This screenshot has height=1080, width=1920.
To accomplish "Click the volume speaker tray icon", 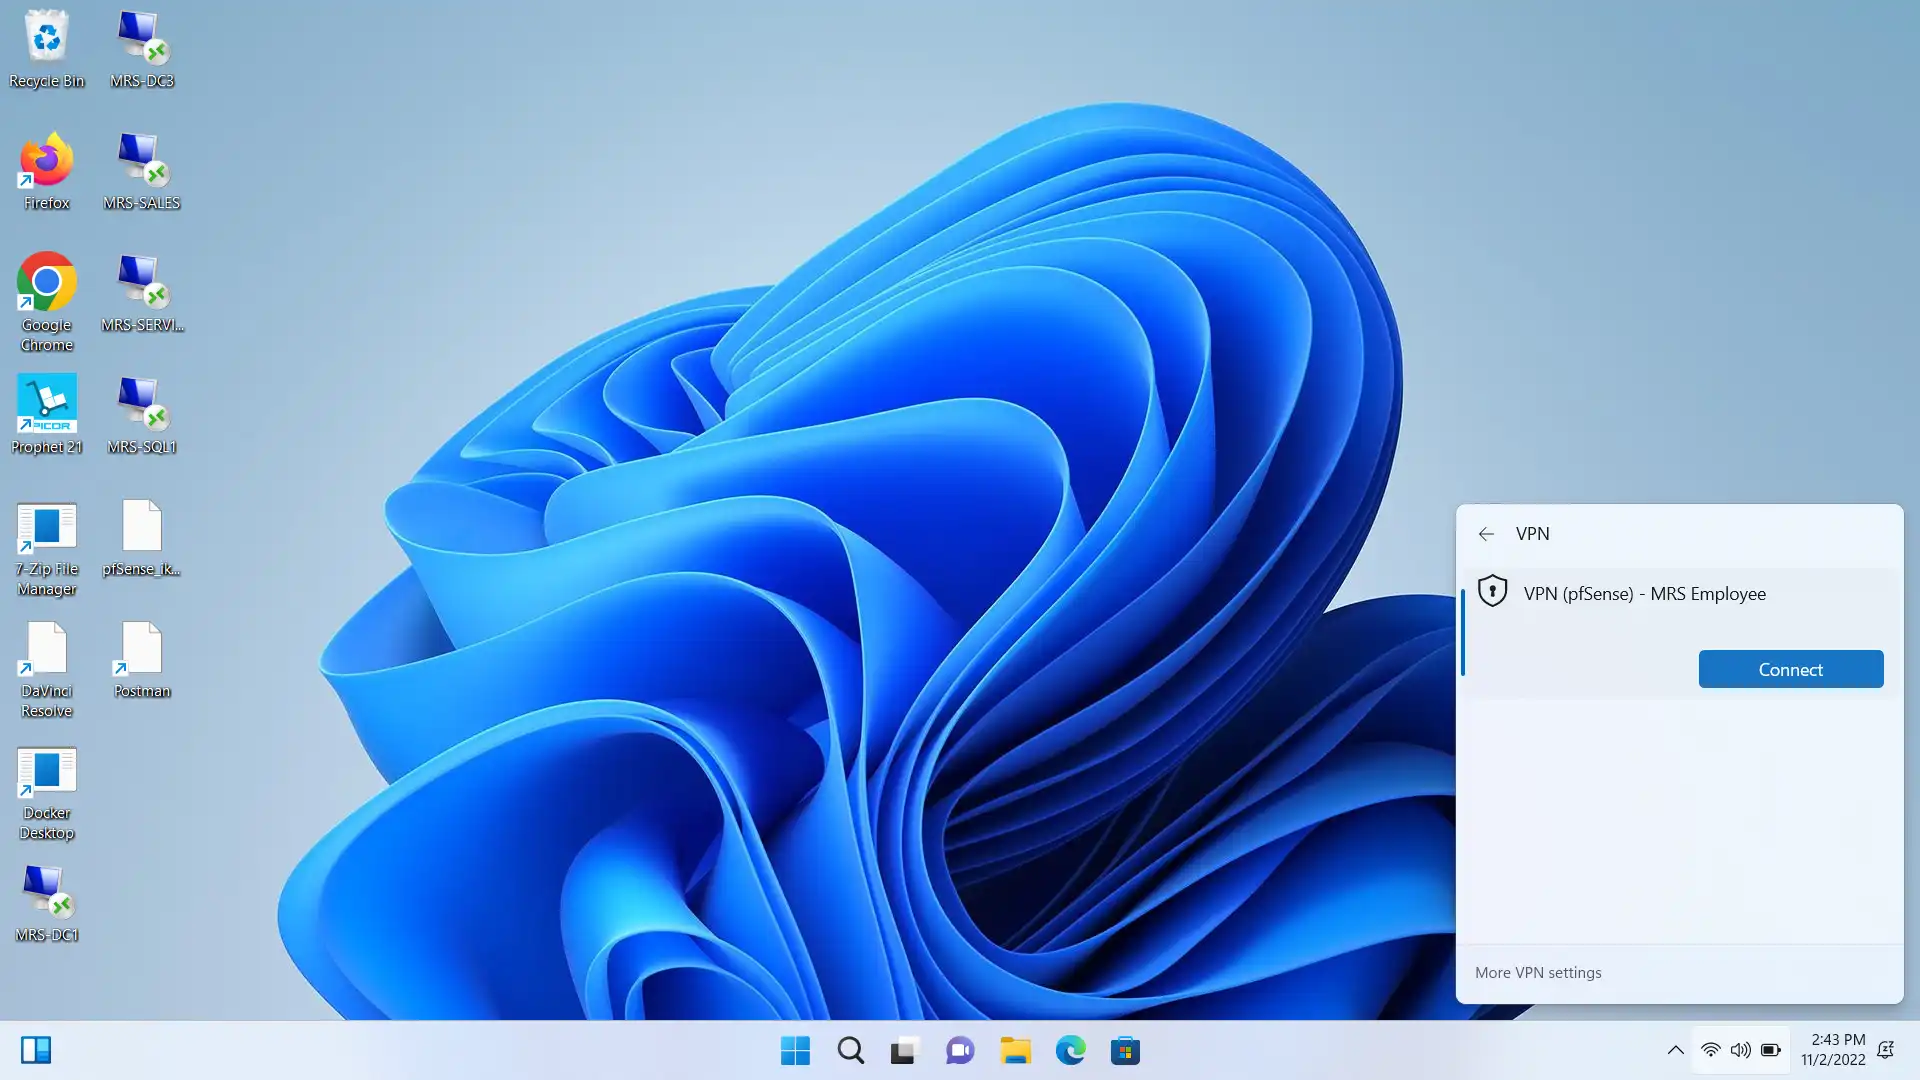I will 1740,1050.
